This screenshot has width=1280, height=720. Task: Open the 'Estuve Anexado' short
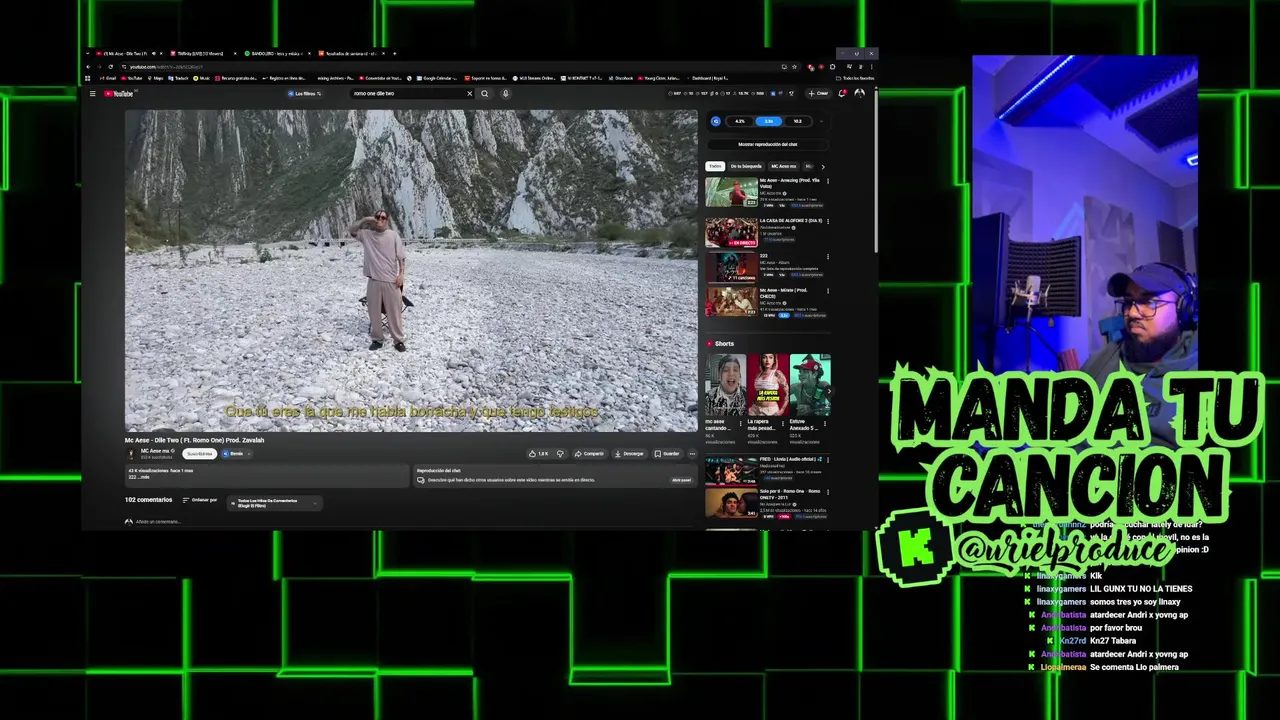[809, 385]
